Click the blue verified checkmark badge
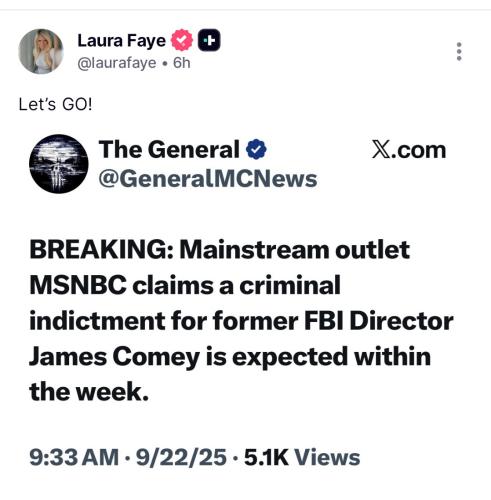The width and height of the screenshot is (491, 500). [256, 149]
